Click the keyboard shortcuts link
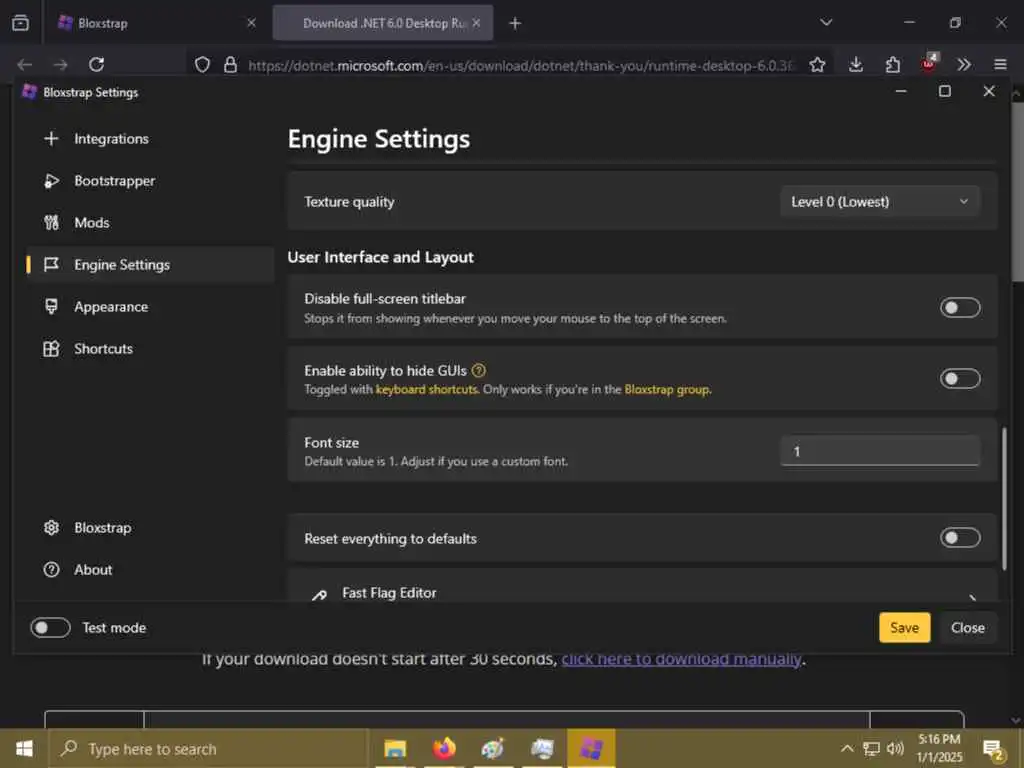The width and height of the screenshot is (1024, 768). (426, 390)
